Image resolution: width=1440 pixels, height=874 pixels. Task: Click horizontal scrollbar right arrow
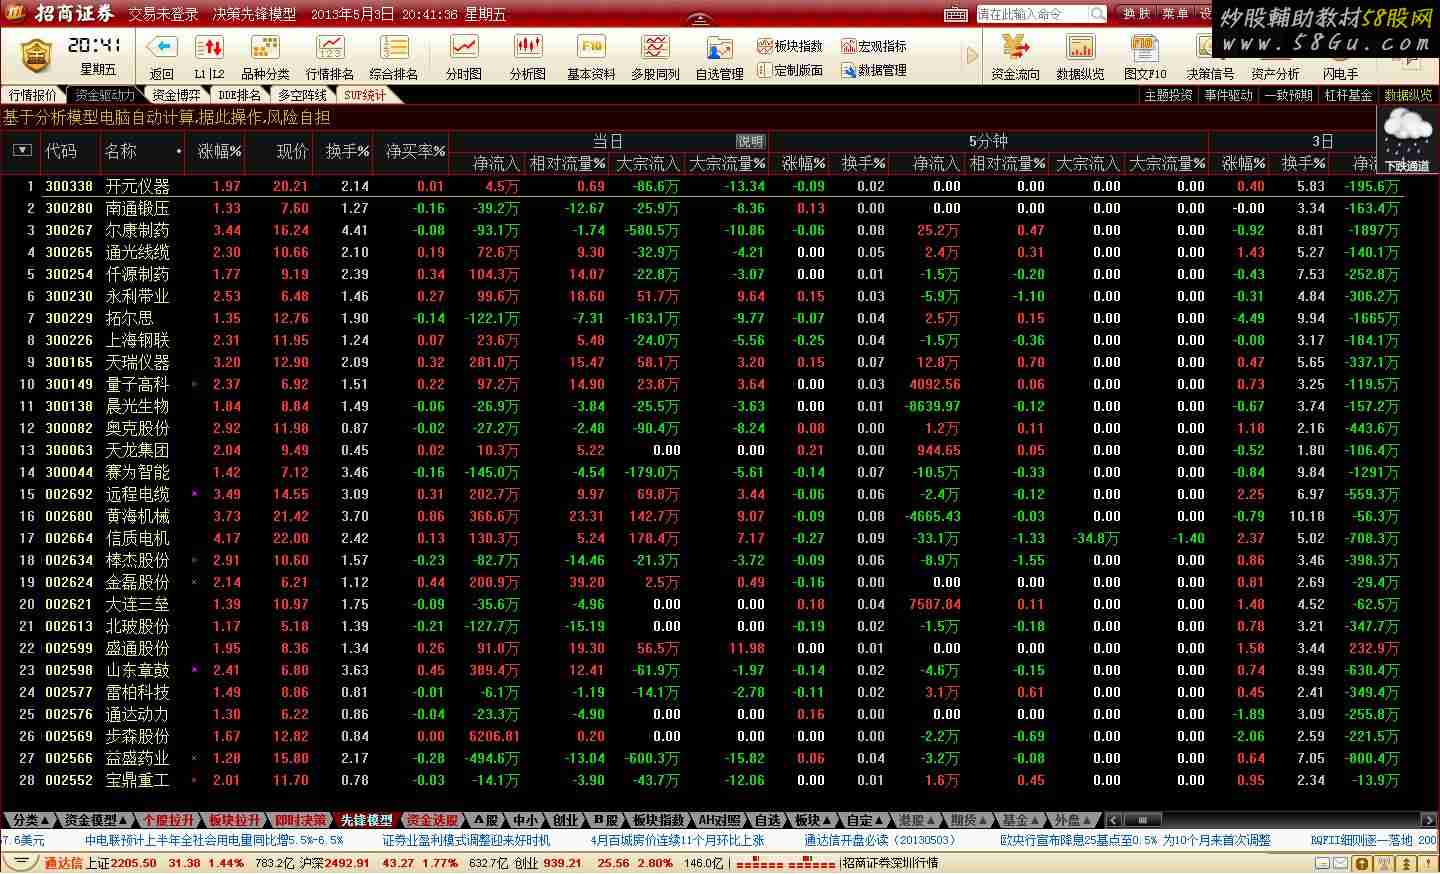click(1430, 820)
